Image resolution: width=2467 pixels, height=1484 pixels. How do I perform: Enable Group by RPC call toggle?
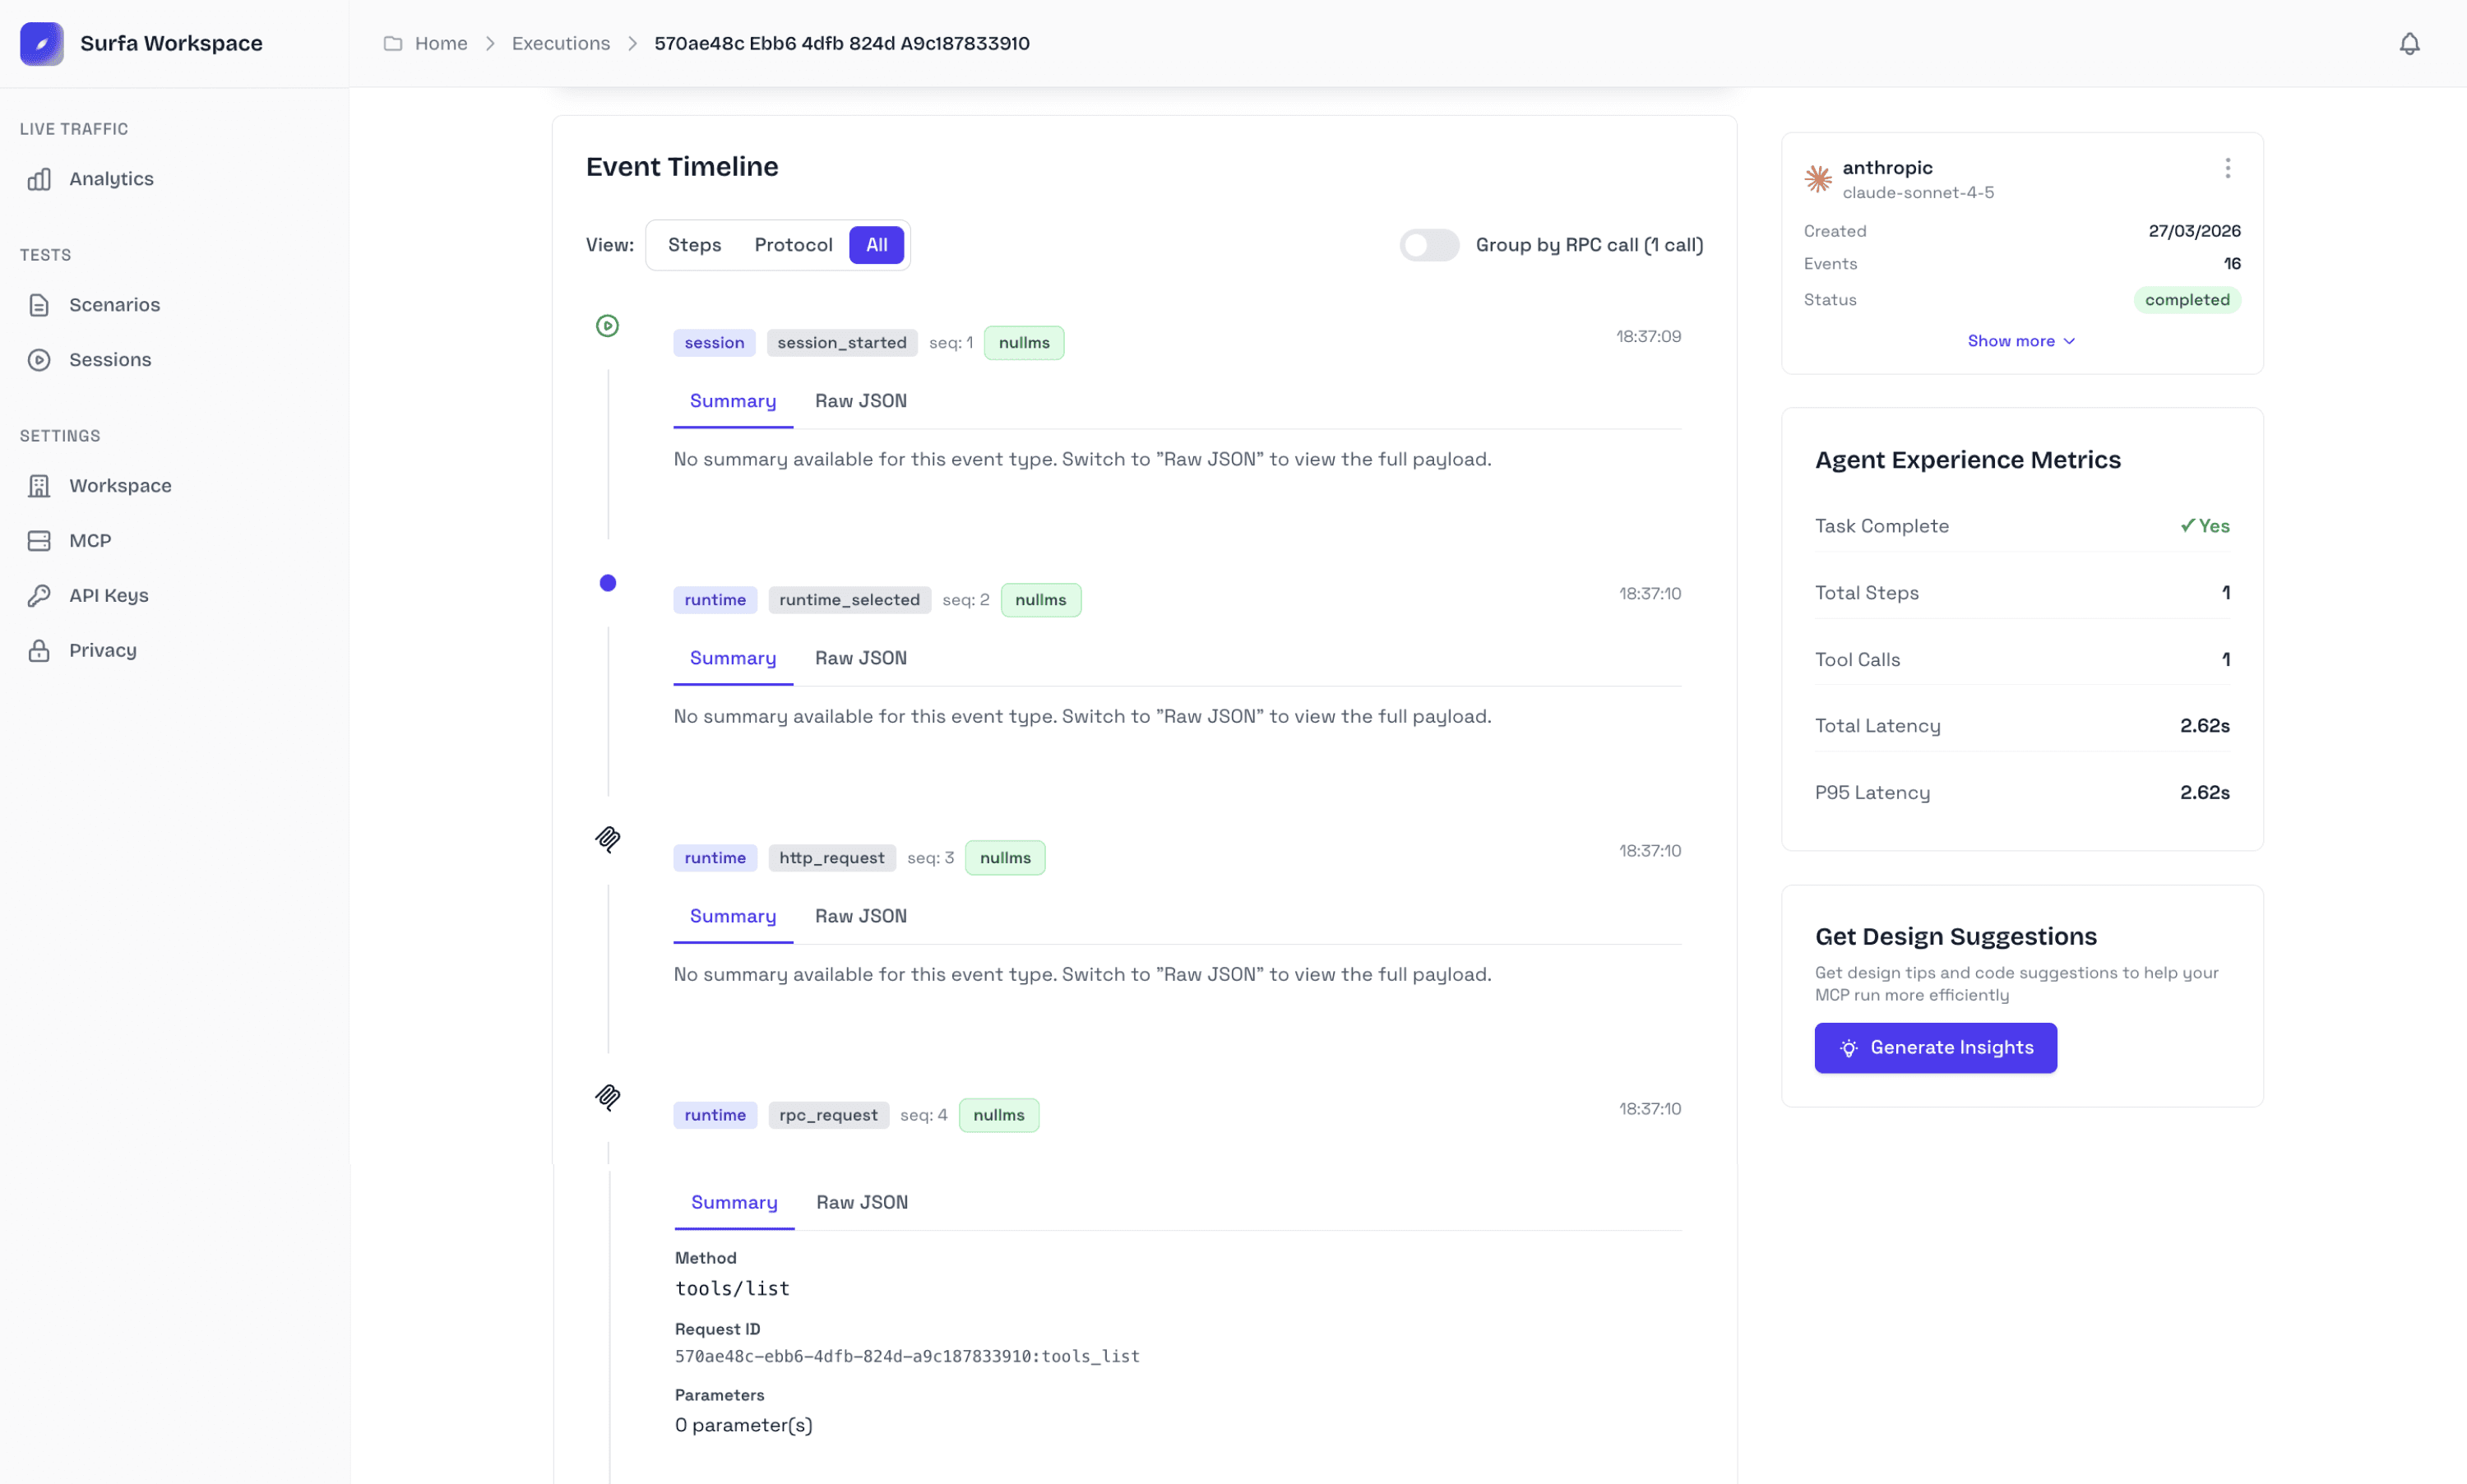point(1428,245)
